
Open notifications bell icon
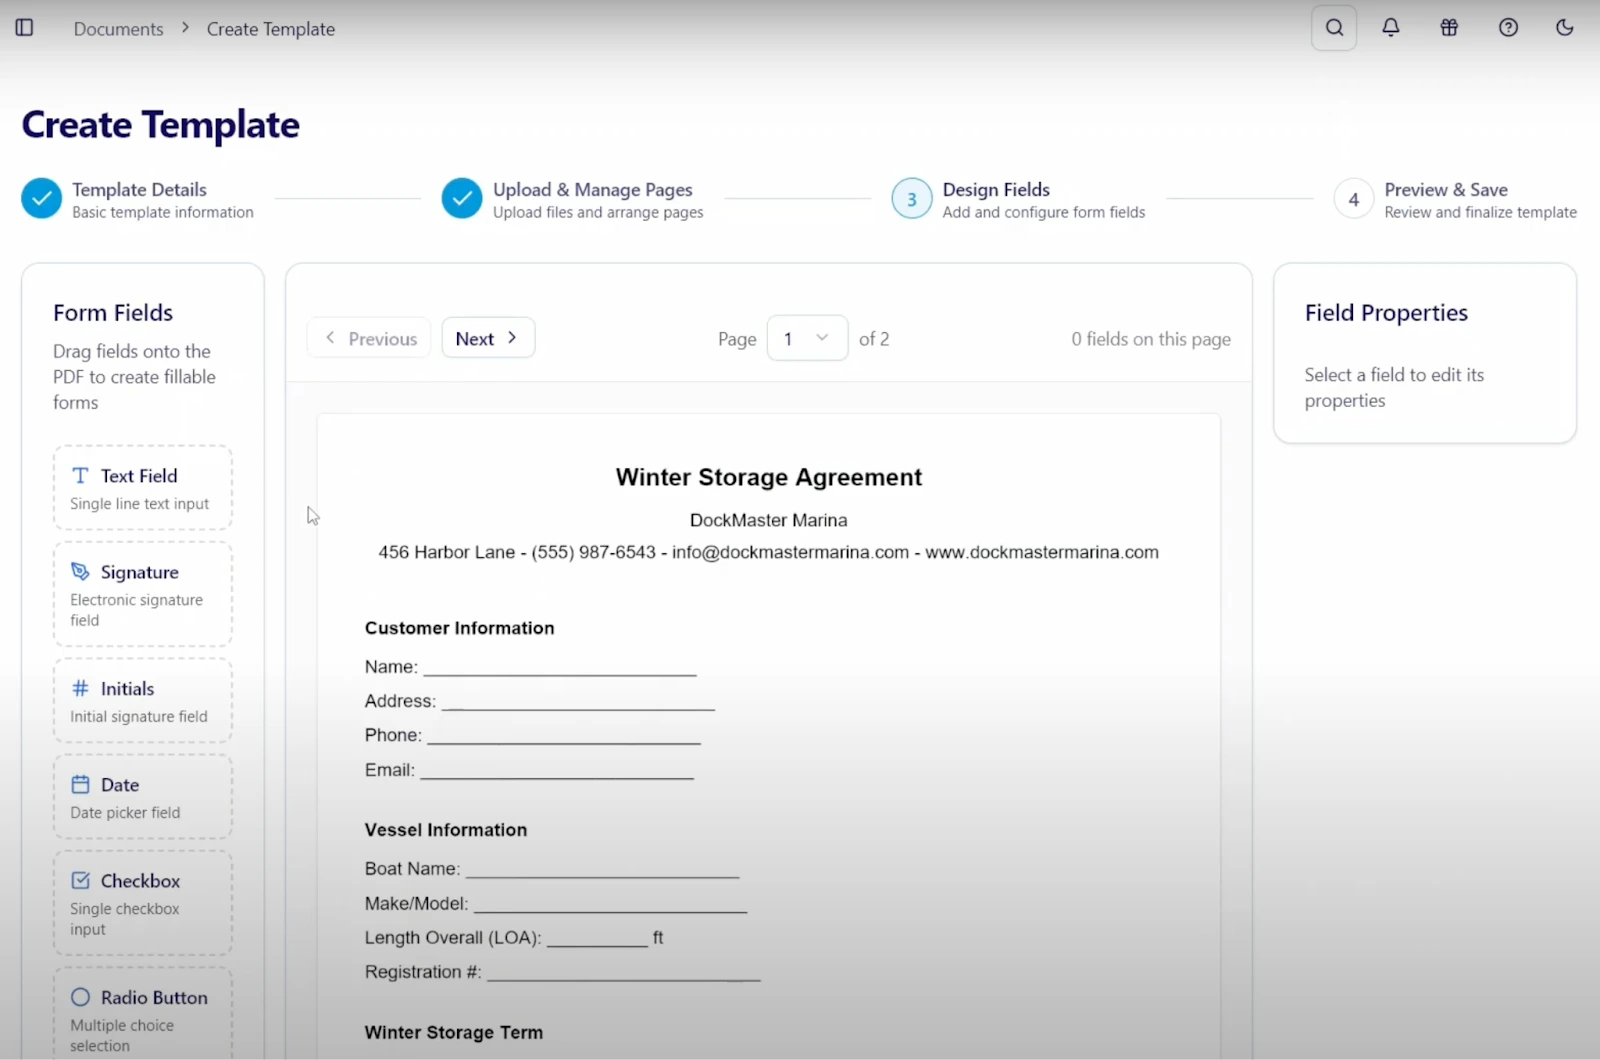[1390, 28]
